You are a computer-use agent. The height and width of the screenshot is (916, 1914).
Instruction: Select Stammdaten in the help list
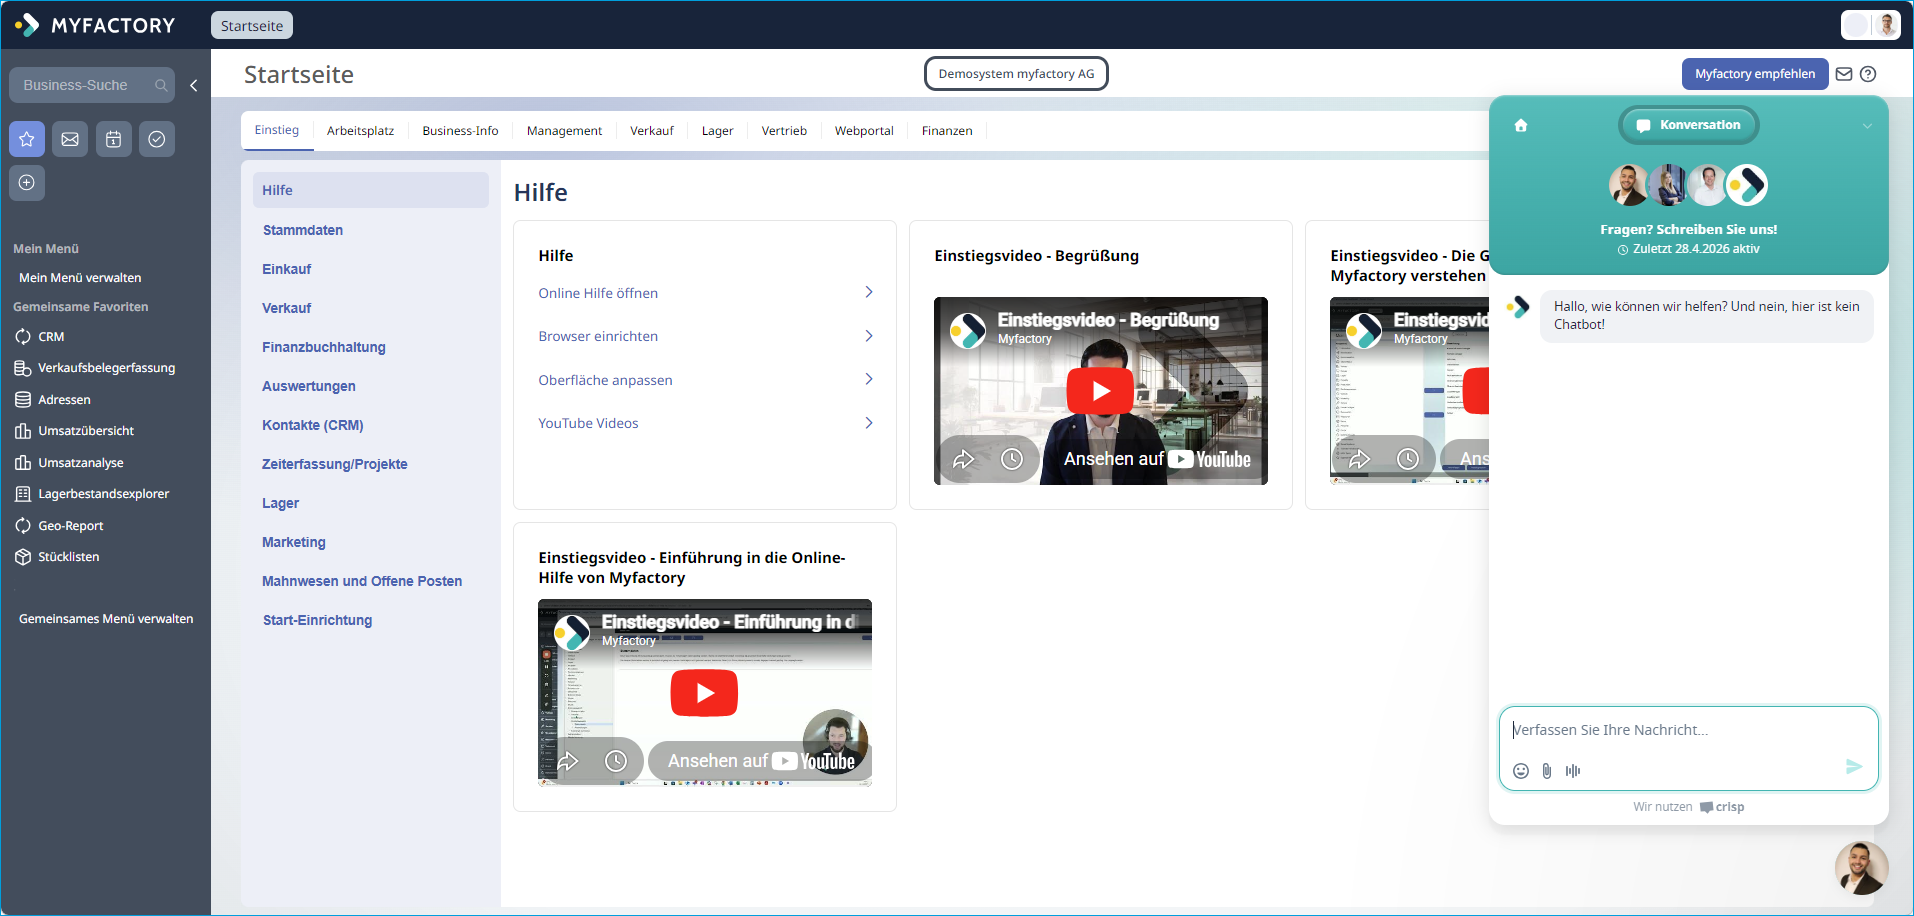click(303, 230)
